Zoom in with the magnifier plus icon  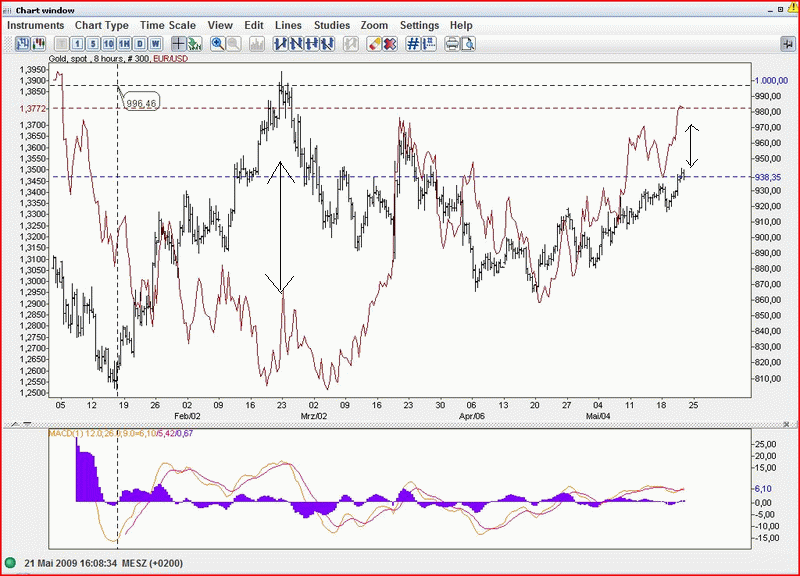coord(217,44)
